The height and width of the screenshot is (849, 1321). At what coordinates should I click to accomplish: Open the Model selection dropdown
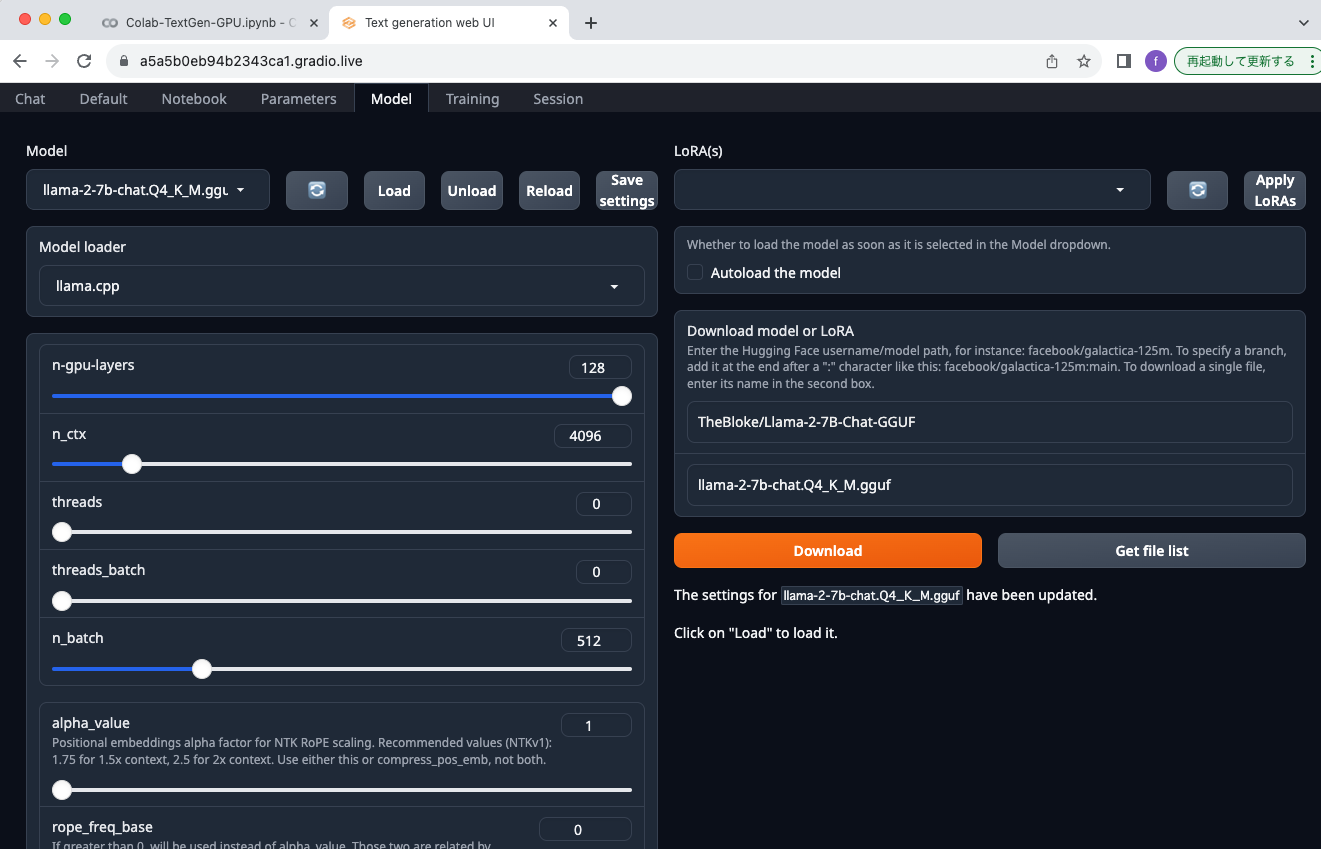(x=148, y=190)
